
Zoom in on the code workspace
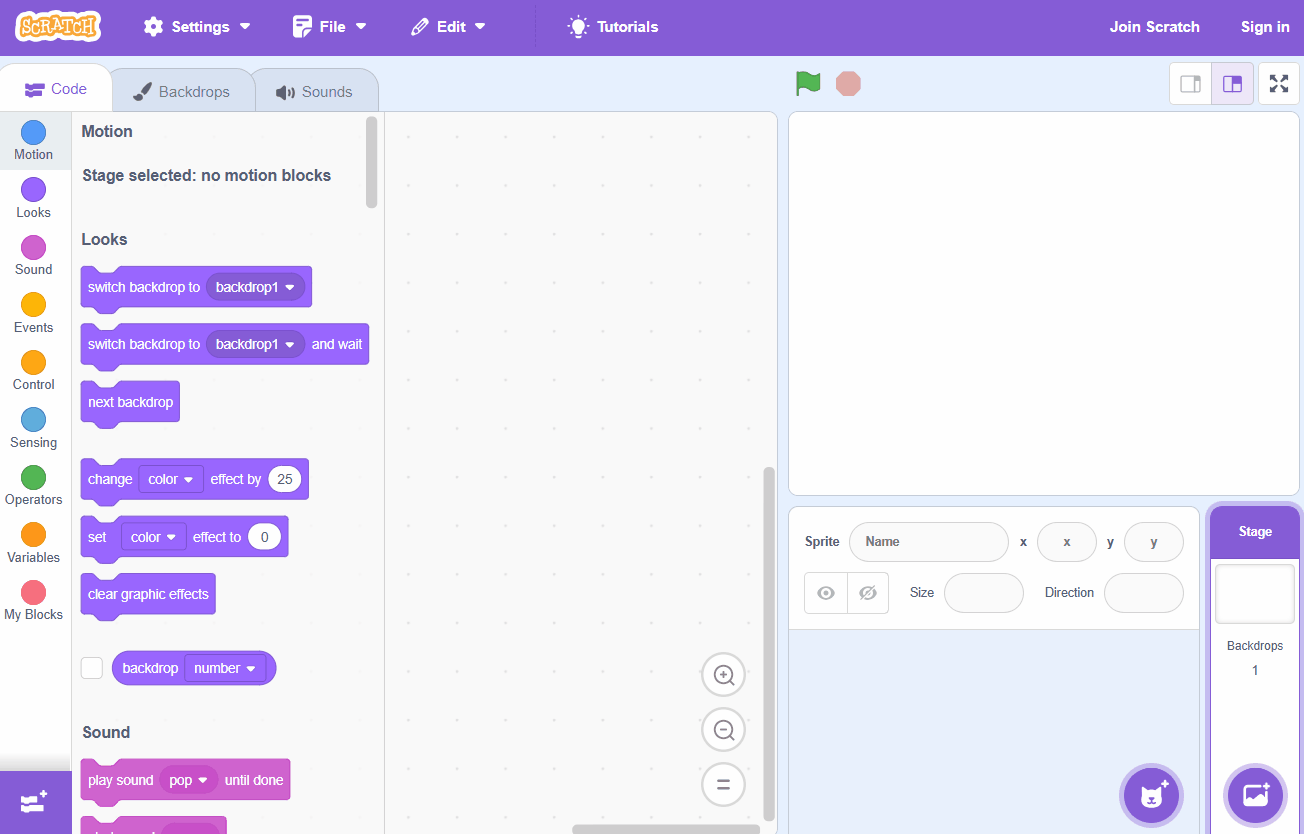coord(723,675)
